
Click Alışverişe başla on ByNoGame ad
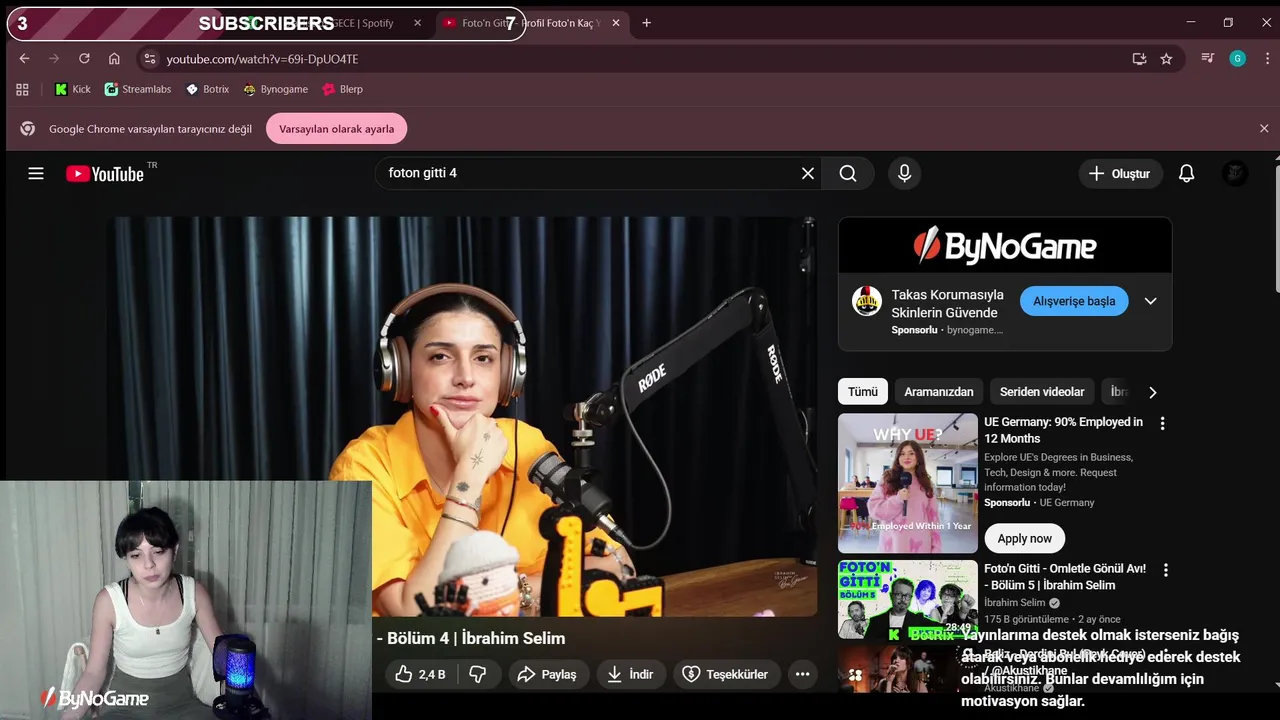coord(1074,301)
